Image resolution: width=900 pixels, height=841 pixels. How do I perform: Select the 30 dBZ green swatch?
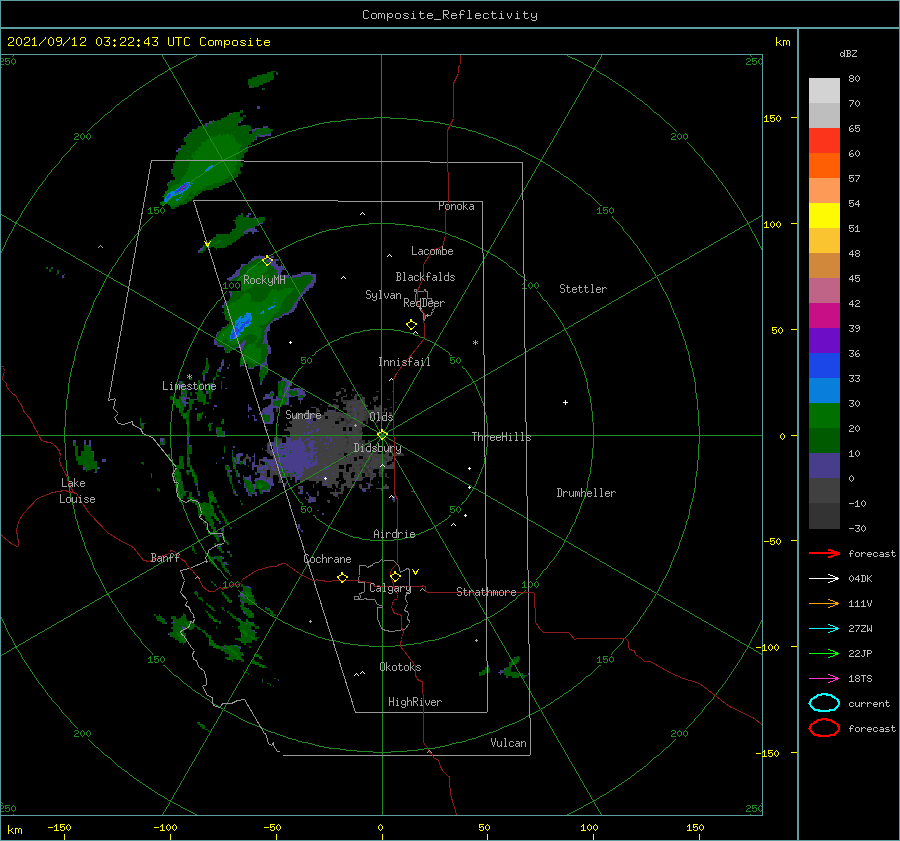point(824,415)
